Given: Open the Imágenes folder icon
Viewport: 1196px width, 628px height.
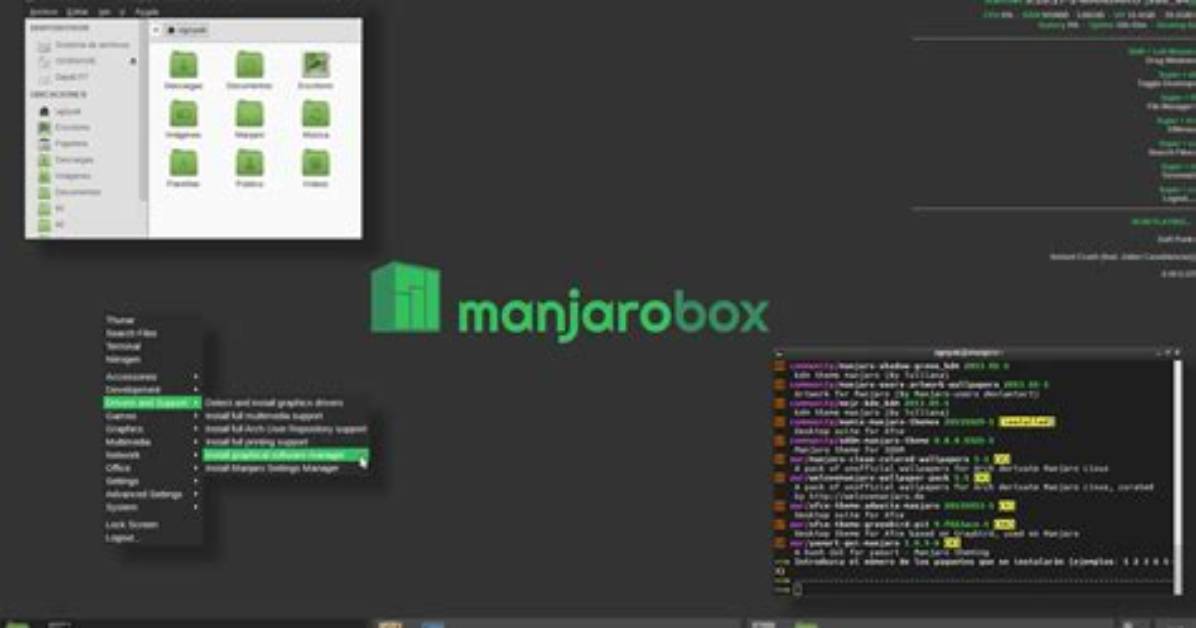Looking at the screenshot, I should [x=183, y=119].
